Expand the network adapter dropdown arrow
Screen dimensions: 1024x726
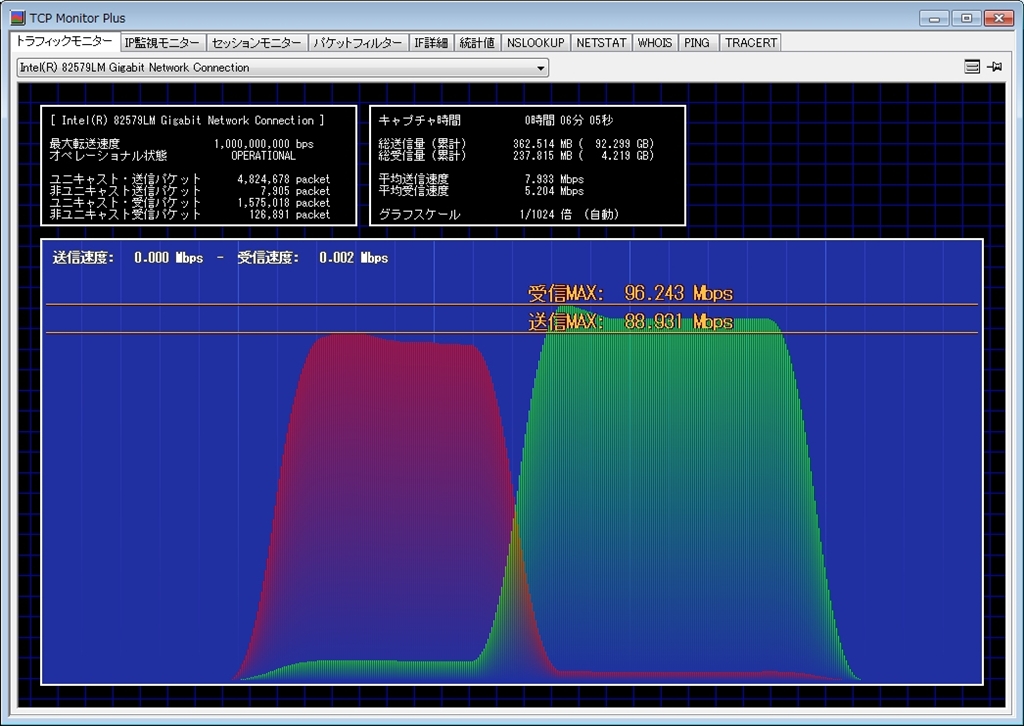coord(541,68)
